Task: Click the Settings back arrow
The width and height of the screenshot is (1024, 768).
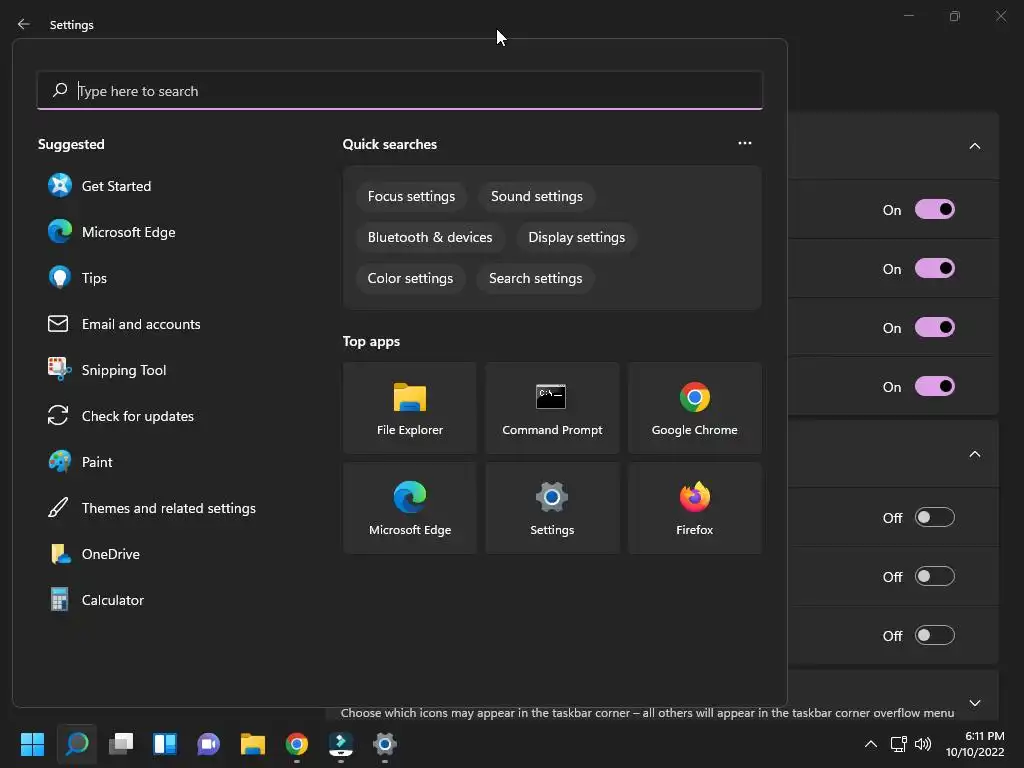Action: (24, 25)
